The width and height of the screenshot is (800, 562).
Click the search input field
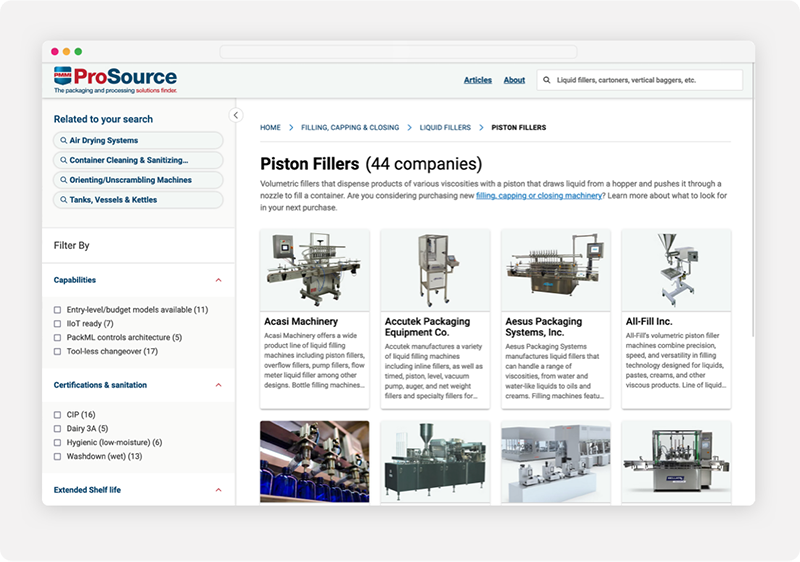click(x=640, y=80)
